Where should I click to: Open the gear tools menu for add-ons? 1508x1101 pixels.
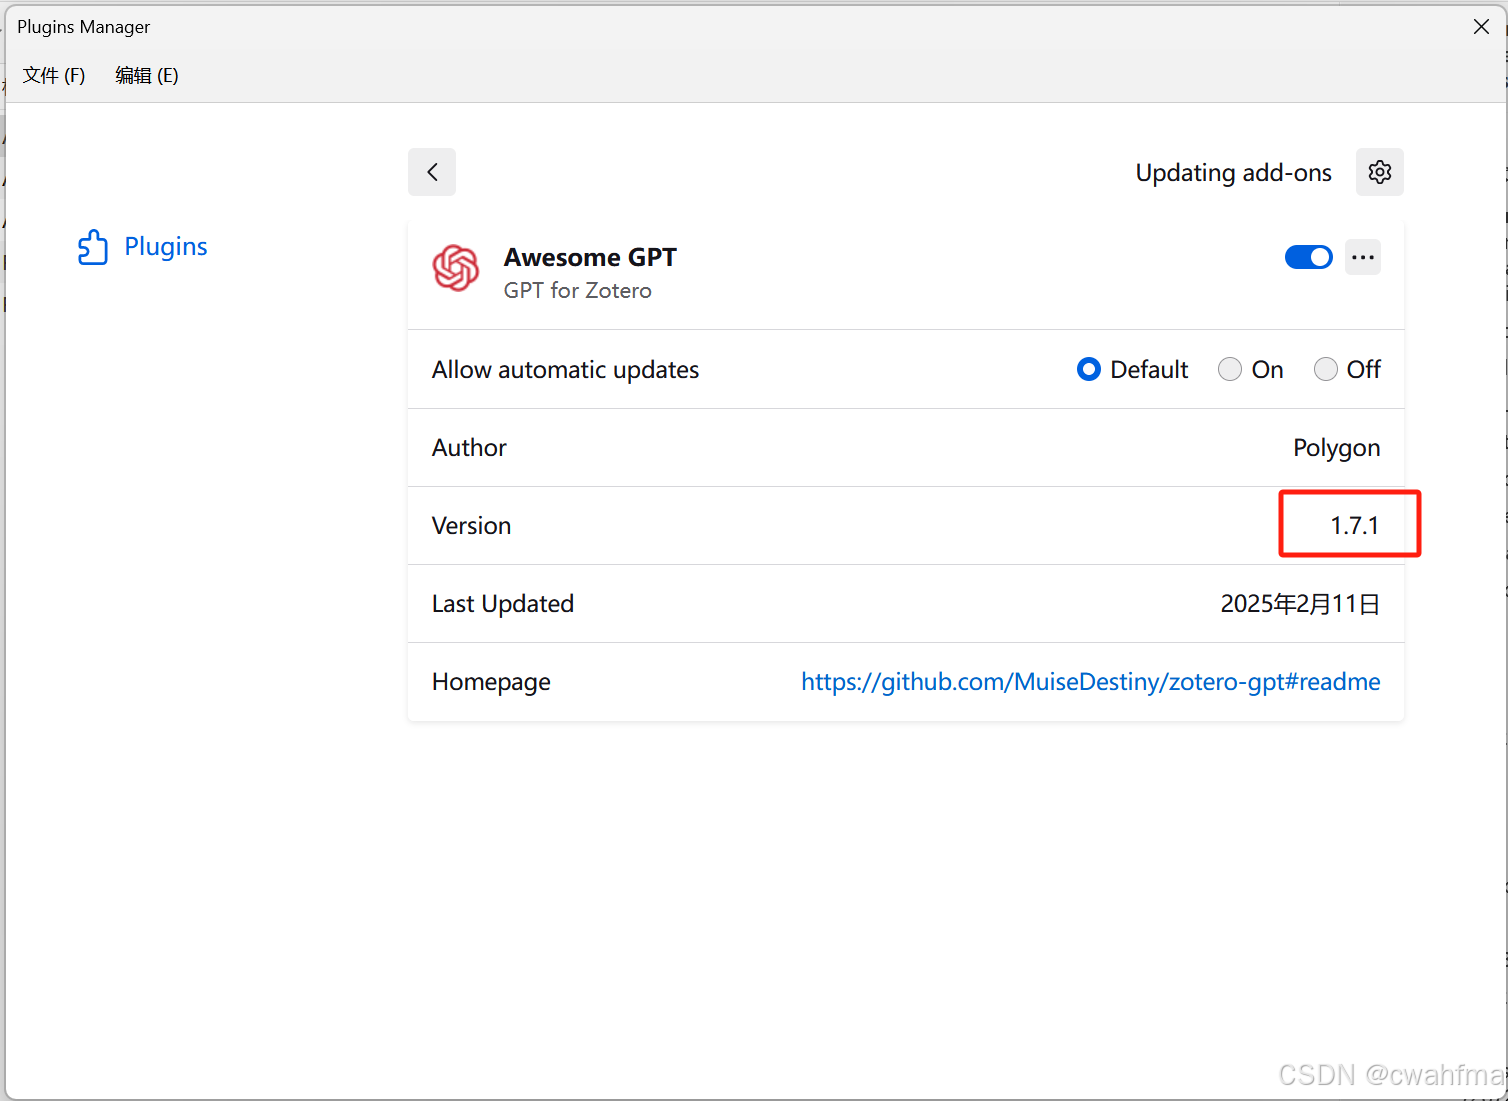tap(1379, 172)
